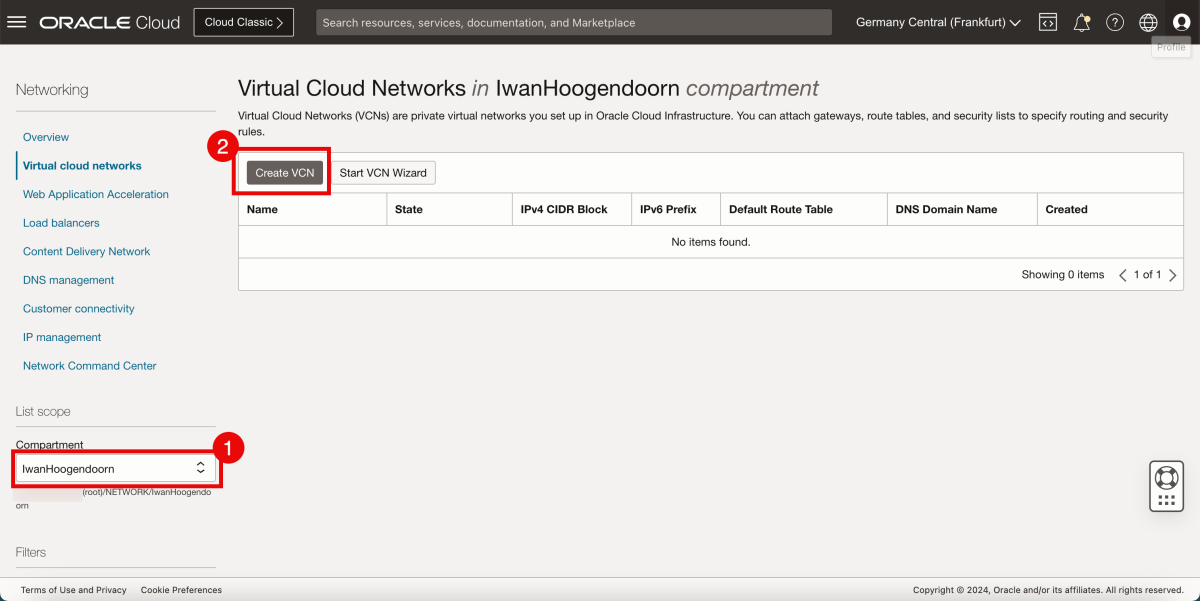This screenshot has height=601, width=1200.
Task: Open the navigation hamburger menu
Action: [x=16, y=22]
